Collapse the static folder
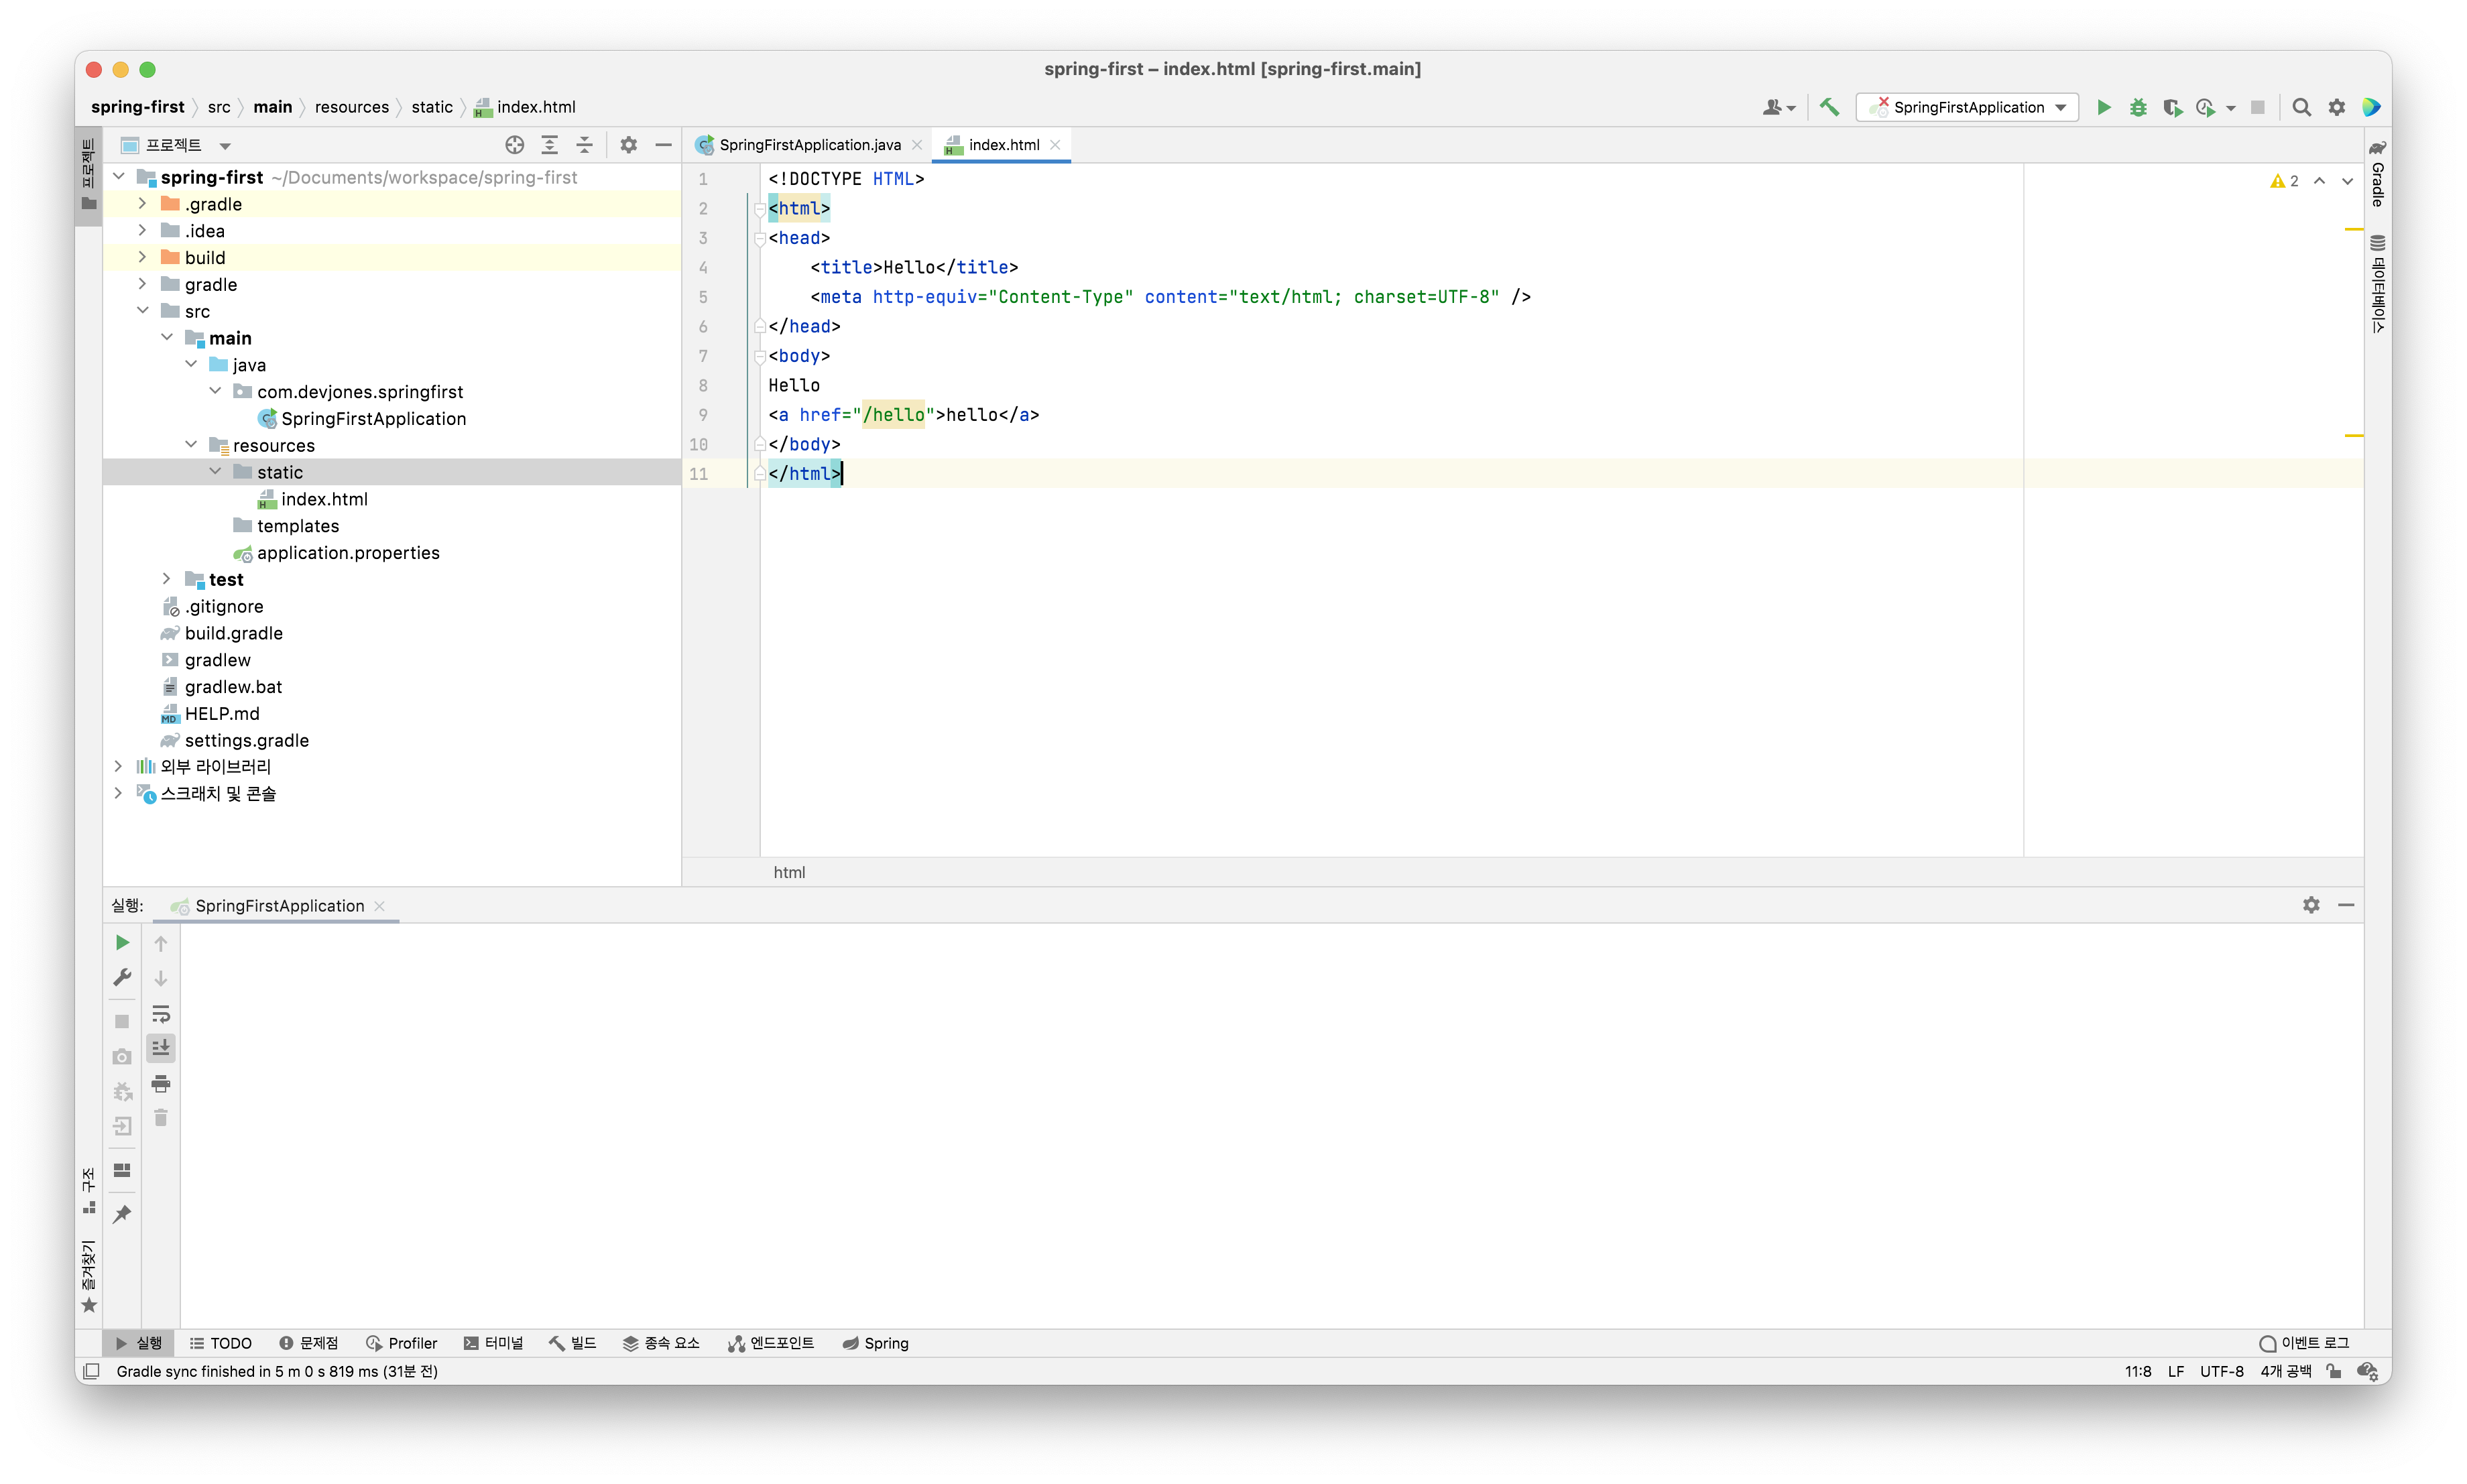Viewport: 2467px width, 1484px height. coord(215,471)
